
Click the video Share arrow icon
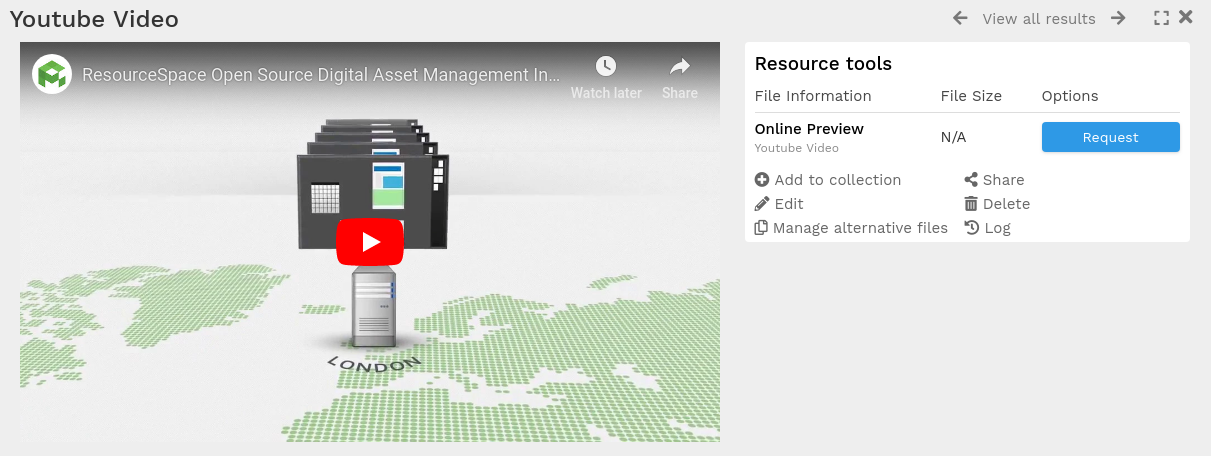coord(680,67)
